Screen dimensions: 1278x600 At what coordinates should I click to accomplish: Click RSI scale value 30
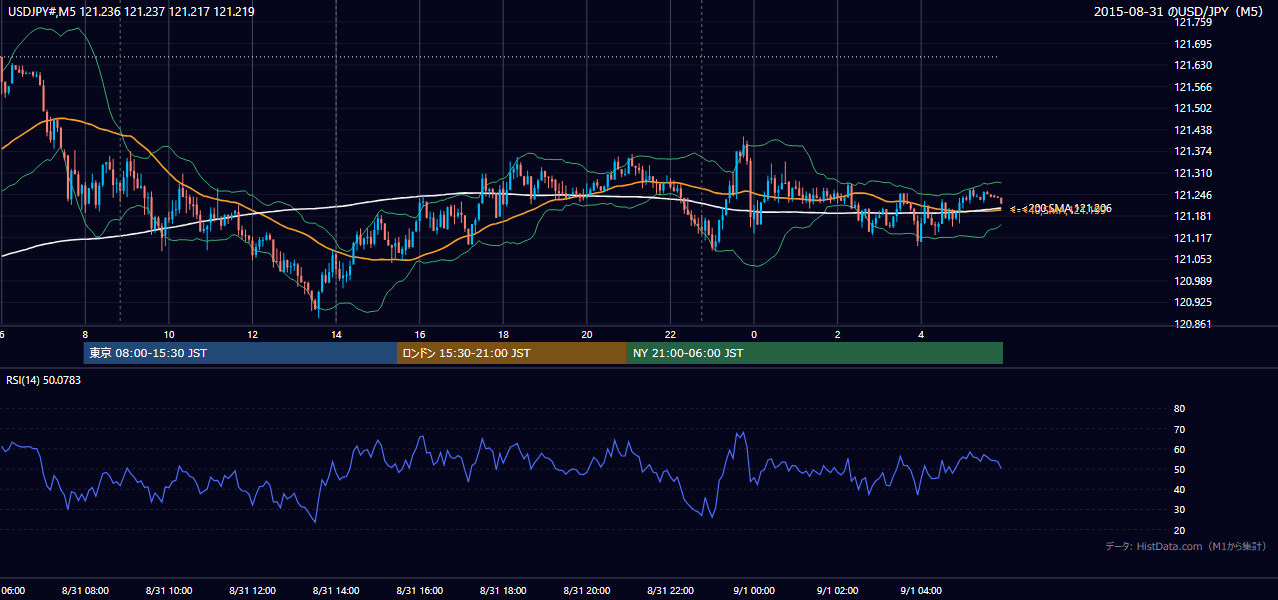click(x=1179, y=510)
